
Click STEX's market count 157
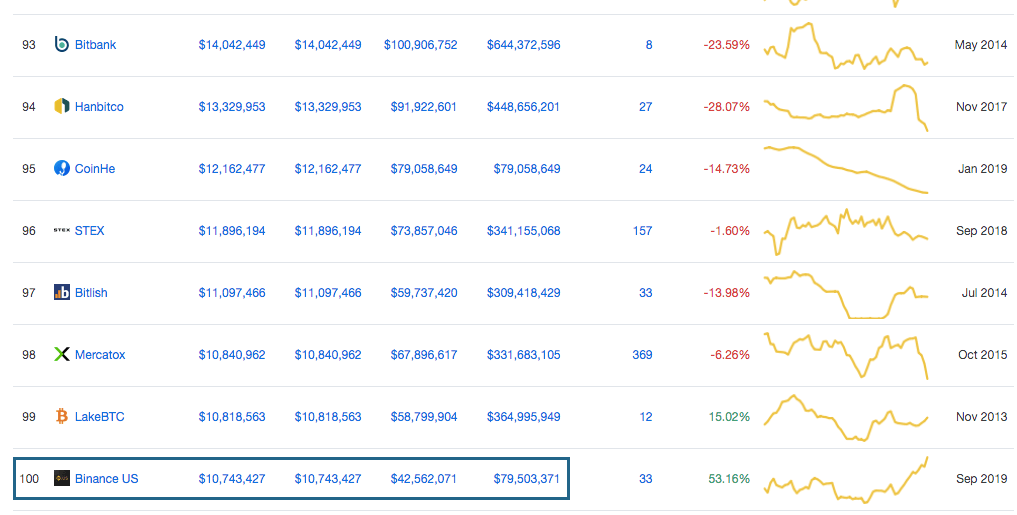tap(642, 230)
